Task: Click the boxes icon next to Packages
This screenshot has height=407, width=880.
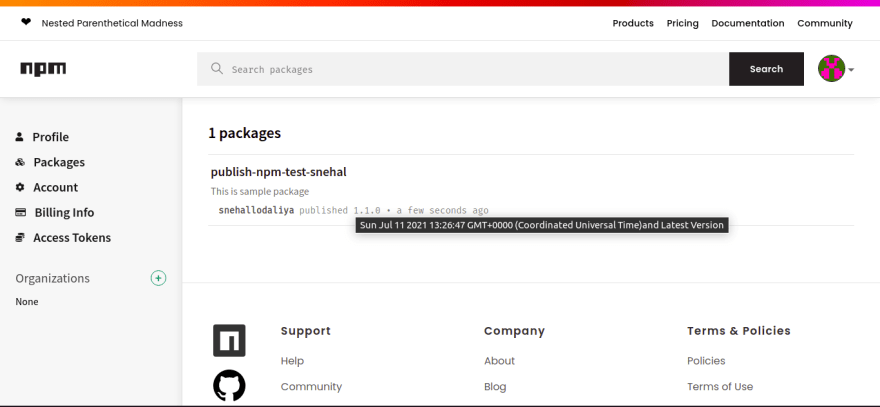Action: [x=20, y=162]
